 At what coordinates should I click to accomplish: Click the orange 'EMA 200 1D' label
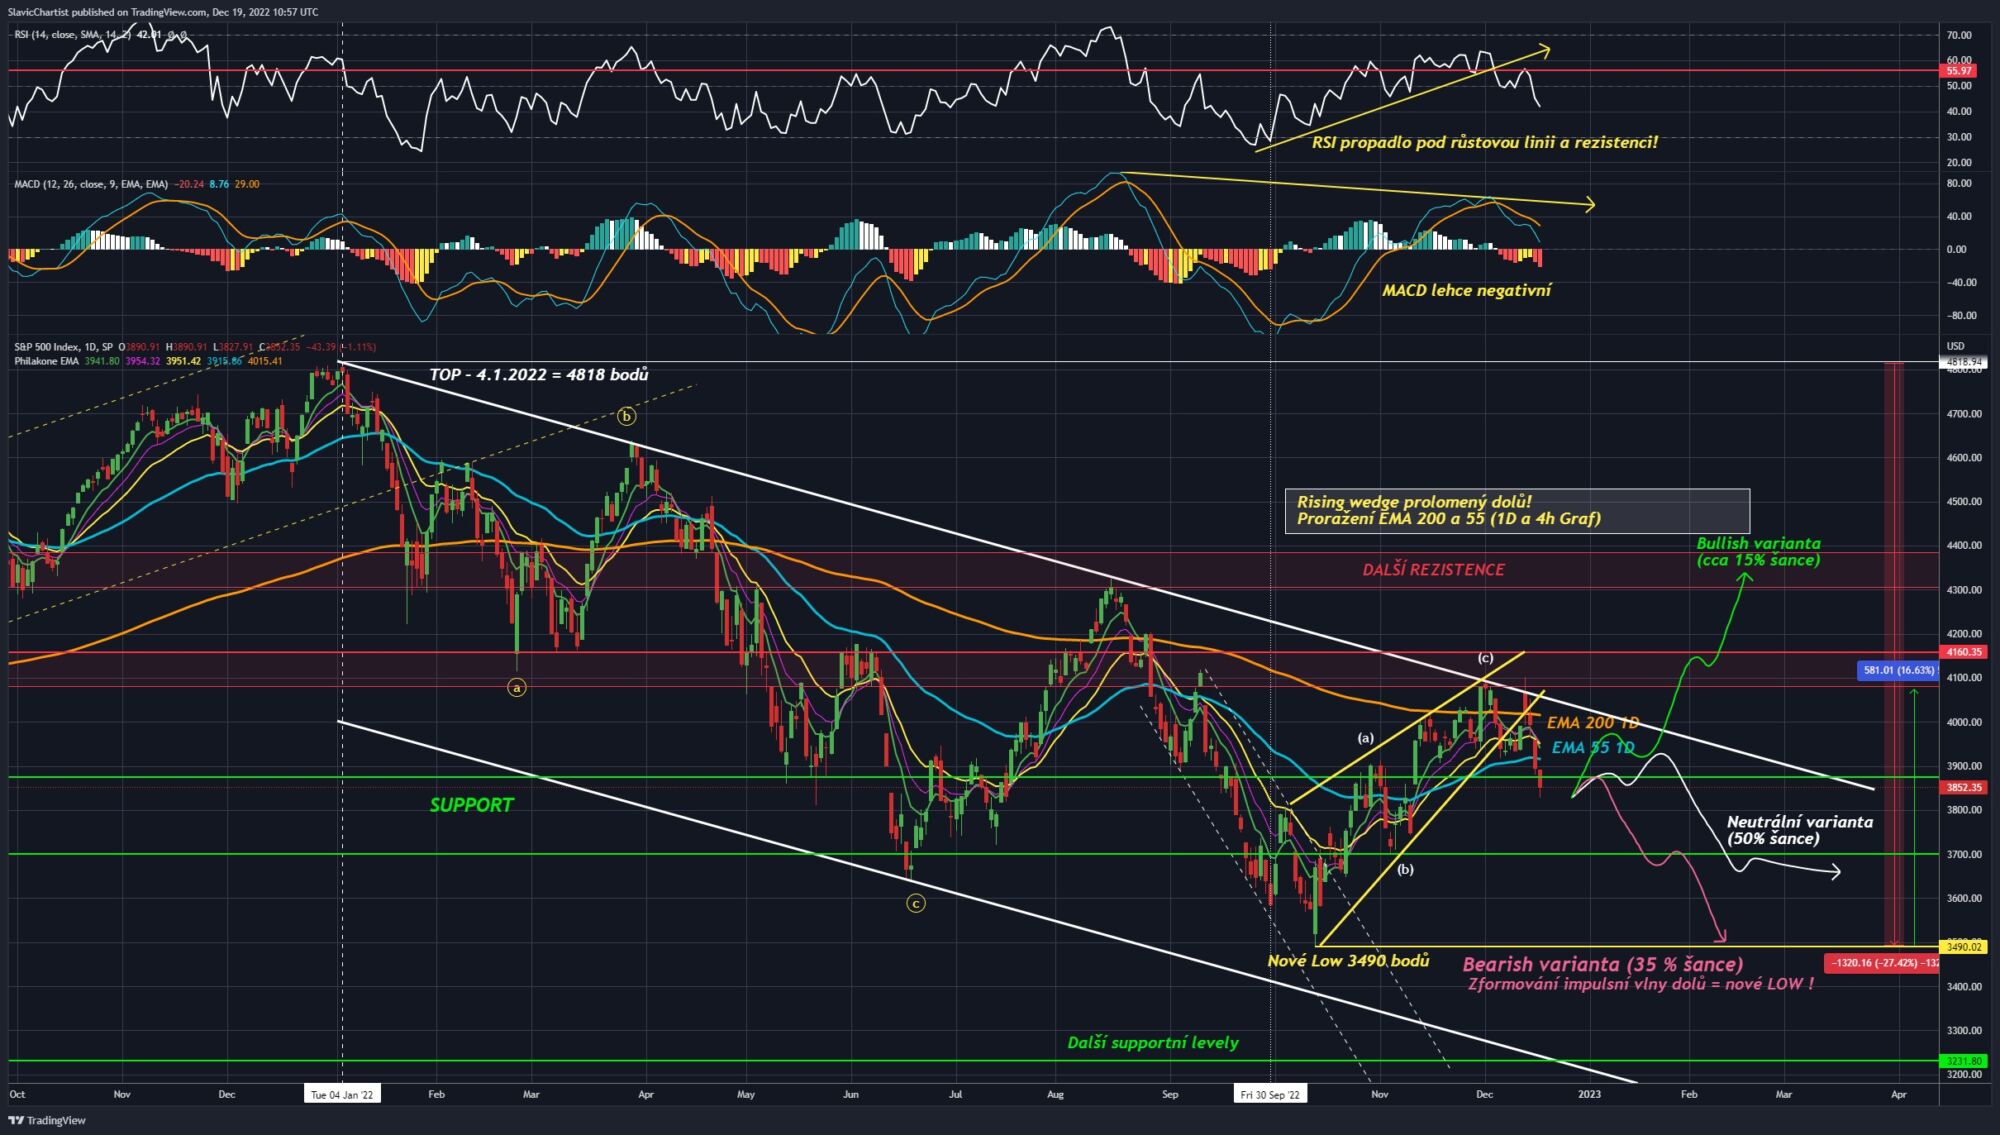click(1592, 723)
